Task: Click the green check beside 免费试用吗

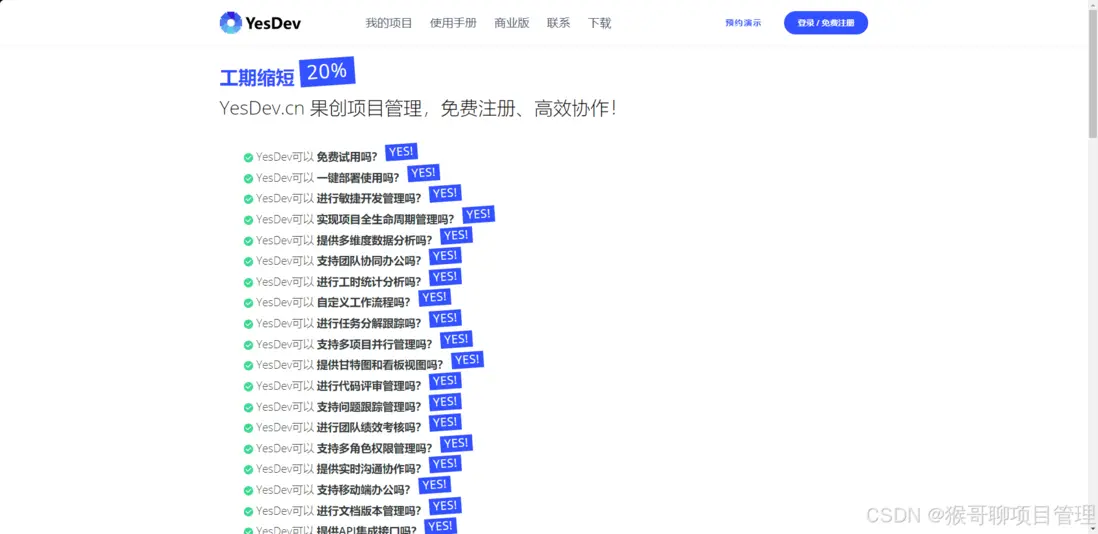Action: pos(248,157)
